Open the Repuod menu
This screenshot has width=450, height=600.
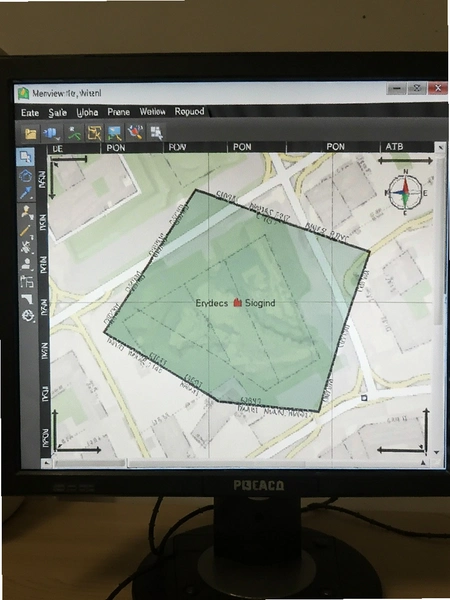pos(189,111)
